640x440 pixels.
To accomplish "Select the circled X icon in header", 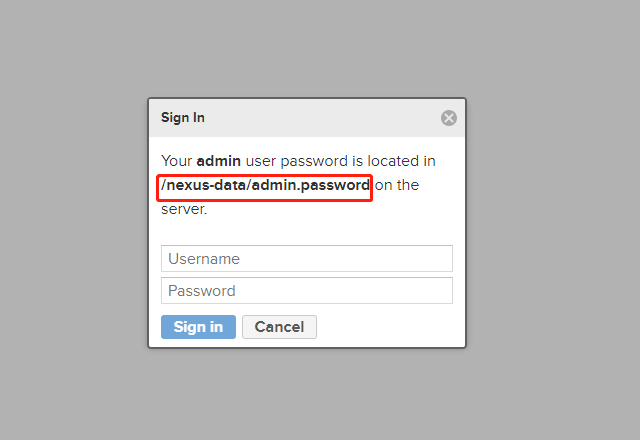I will (x=449, y=118).
